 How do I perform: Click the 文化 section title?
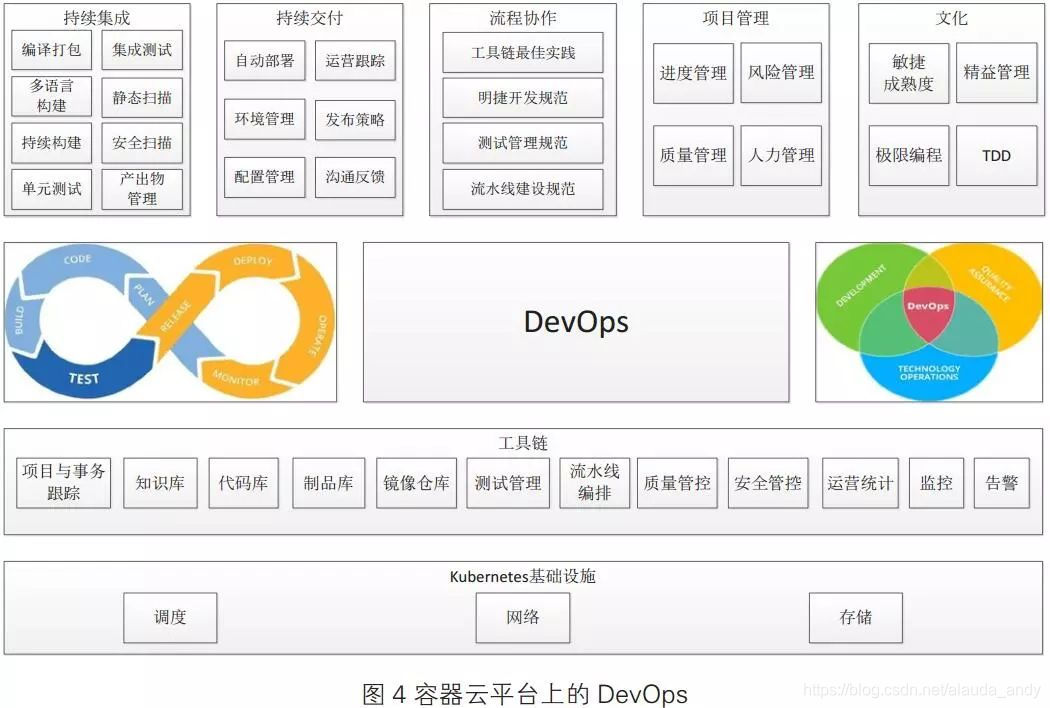coord(952,17)
